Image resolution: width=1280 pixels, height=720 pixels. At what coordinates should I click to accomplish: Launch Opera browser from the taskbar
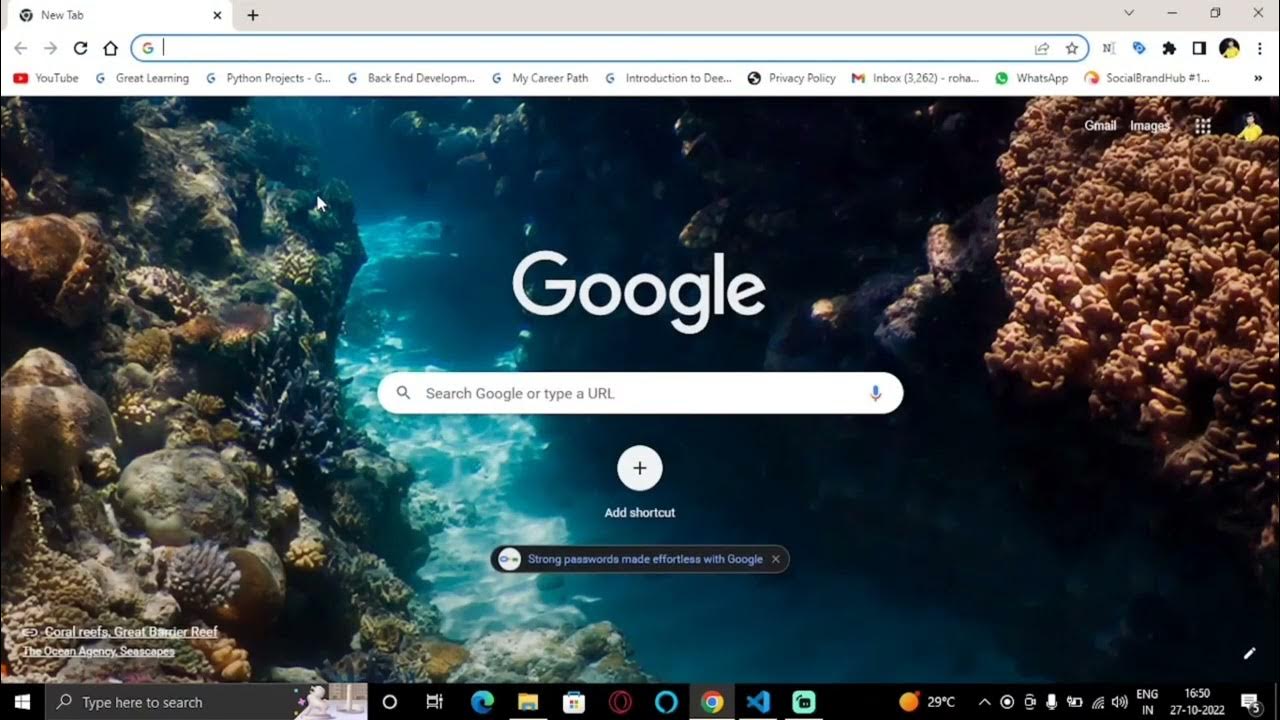620,702
